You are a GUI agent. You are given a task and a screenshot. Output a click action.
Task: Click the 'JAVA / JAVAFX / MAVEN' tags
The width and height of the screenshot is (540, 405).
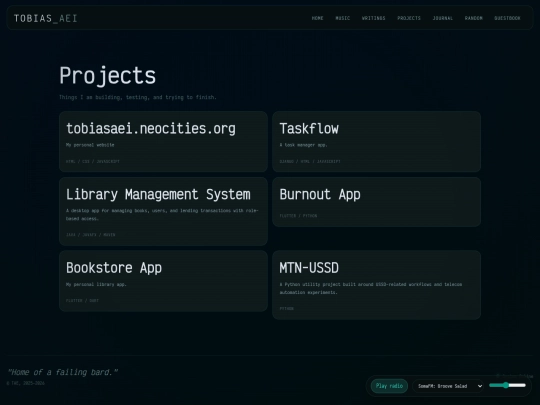[91, 235]
